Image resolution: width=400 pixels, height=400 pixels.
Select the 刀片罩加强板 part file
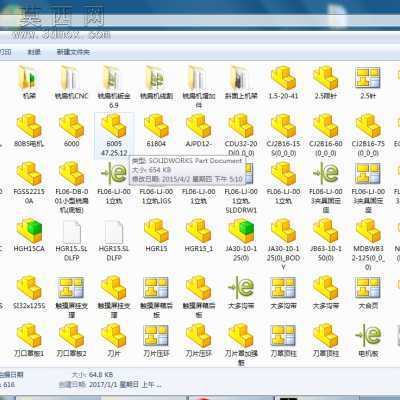tap(241, 345)
